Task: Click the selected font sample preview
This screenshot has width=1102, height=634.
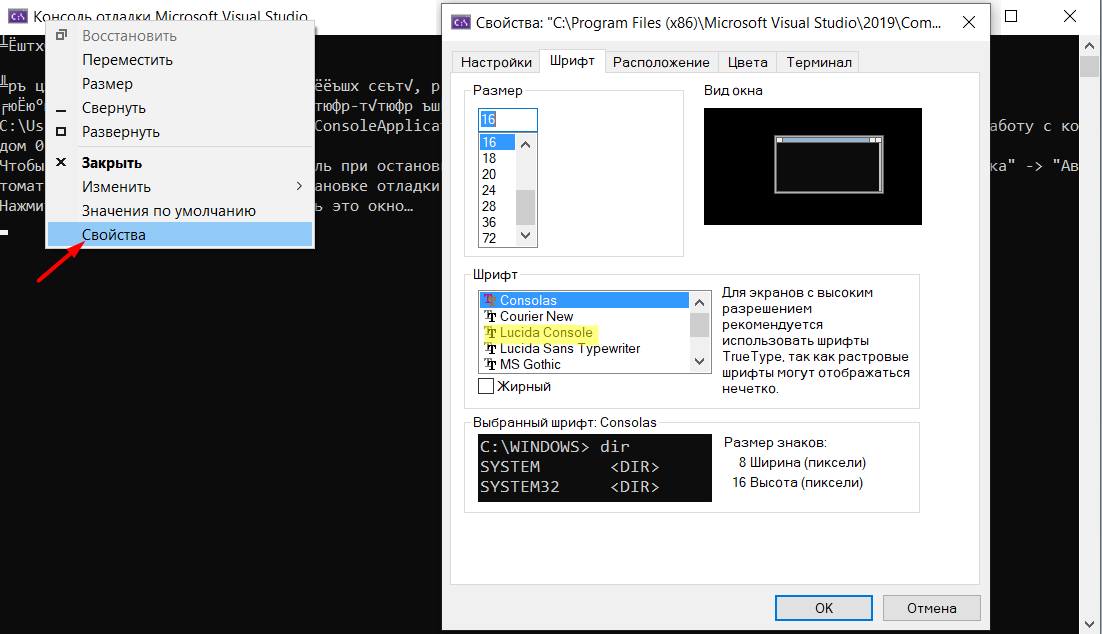Action: pos(595,467)
